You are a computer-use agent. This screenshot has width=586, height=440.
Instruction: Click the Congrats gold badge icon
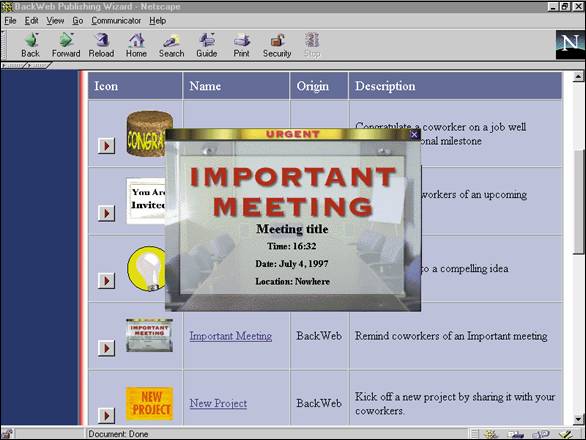point(146,133)
